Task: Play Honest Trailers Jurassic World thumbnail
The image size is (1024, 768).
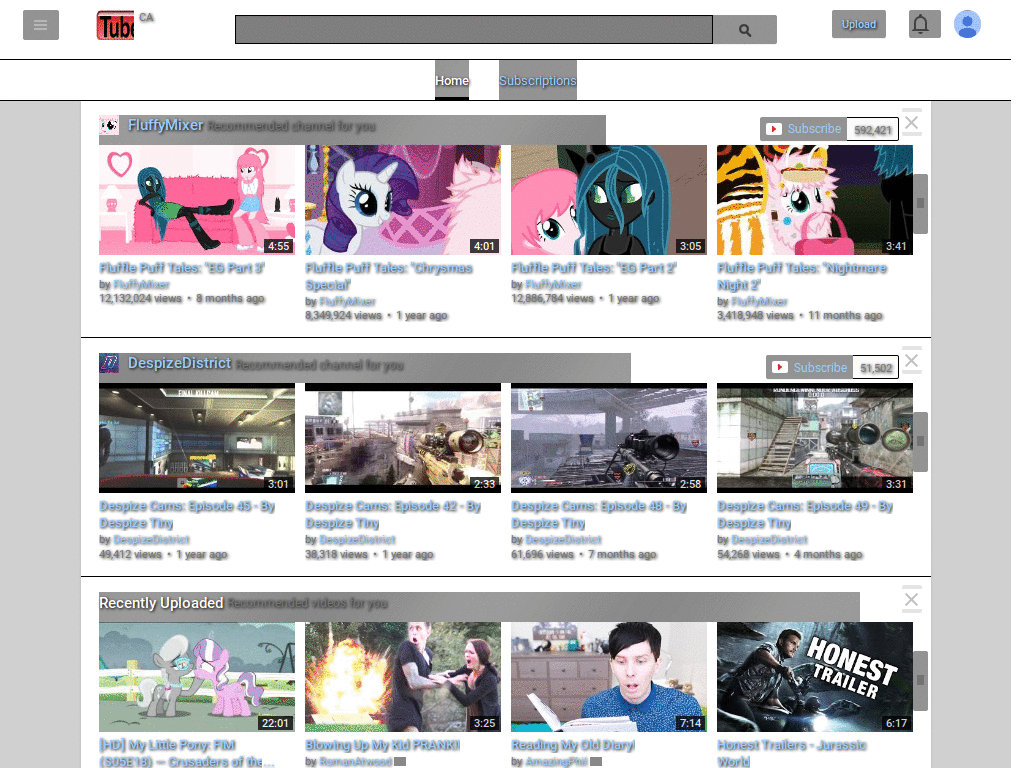Action: 814,677
